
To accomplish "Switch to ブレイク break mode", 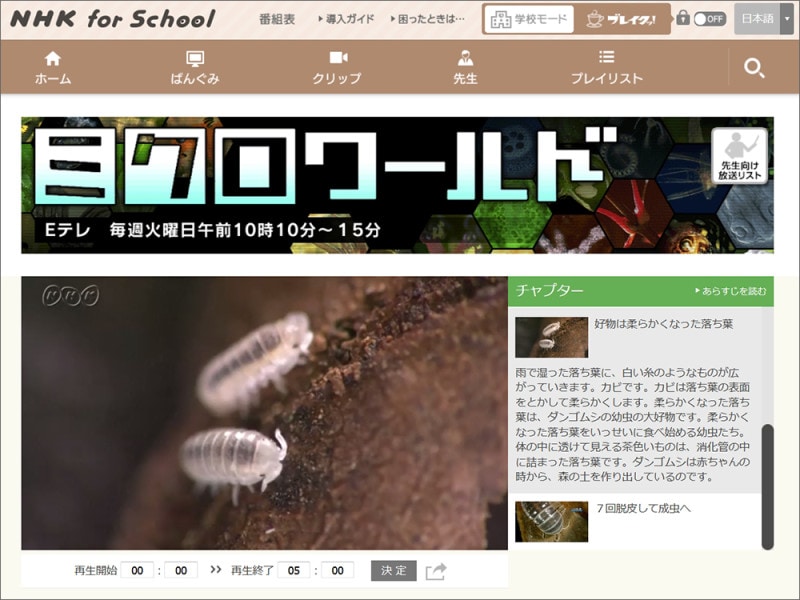I will coord(621,19).
